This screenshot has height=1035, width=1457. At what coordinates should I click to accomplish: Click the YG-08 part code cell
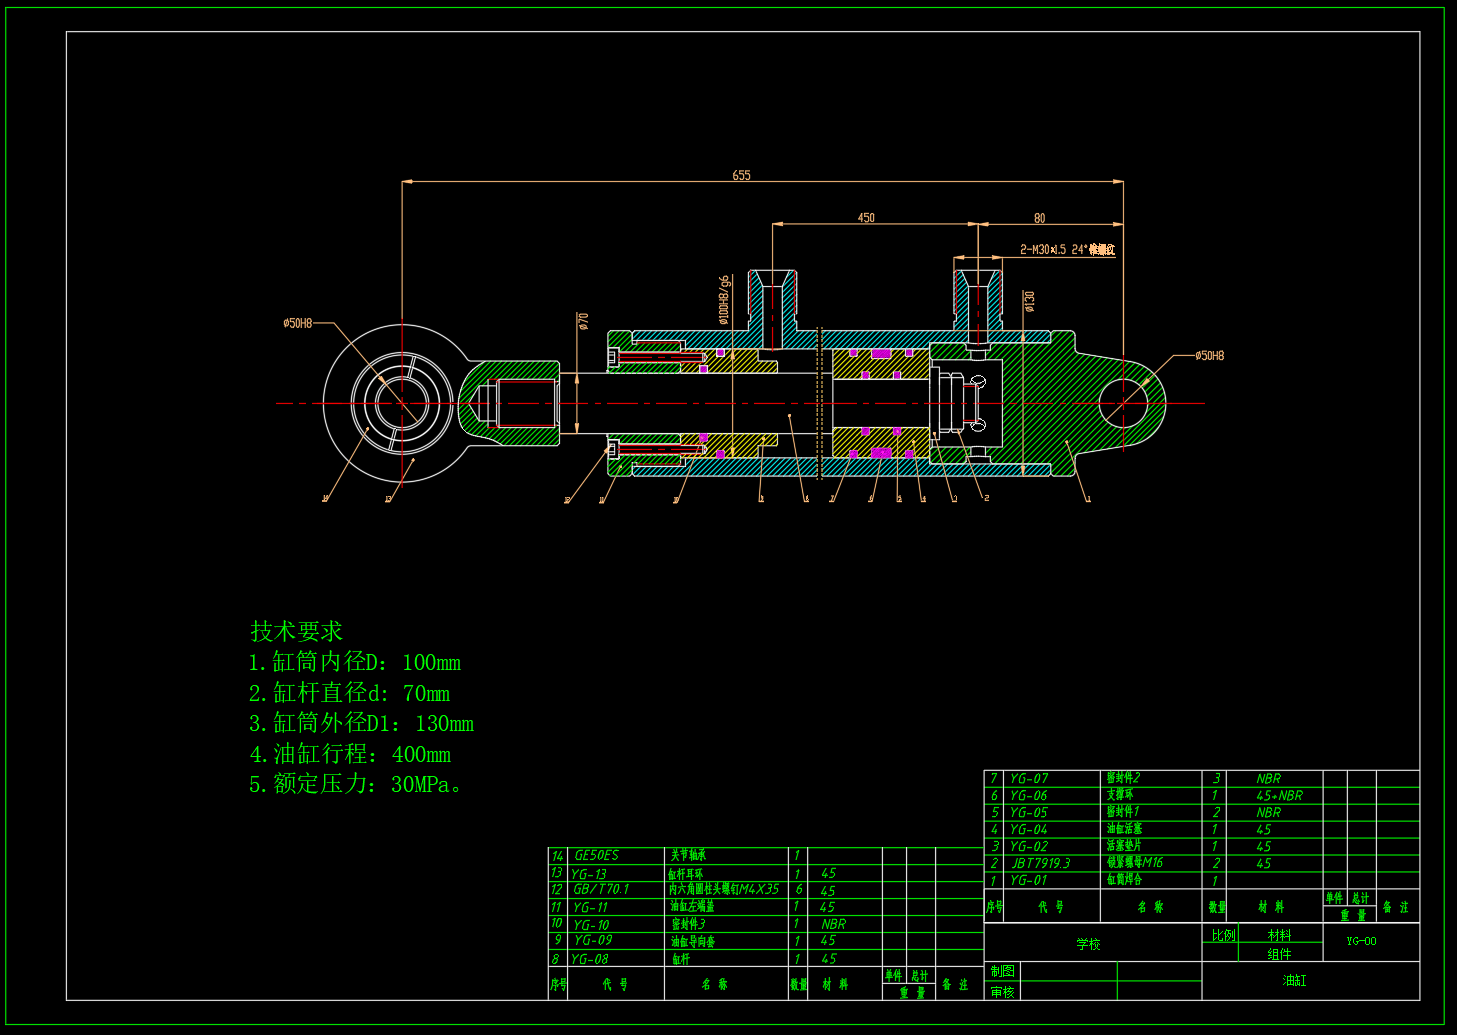click(589, 959)
